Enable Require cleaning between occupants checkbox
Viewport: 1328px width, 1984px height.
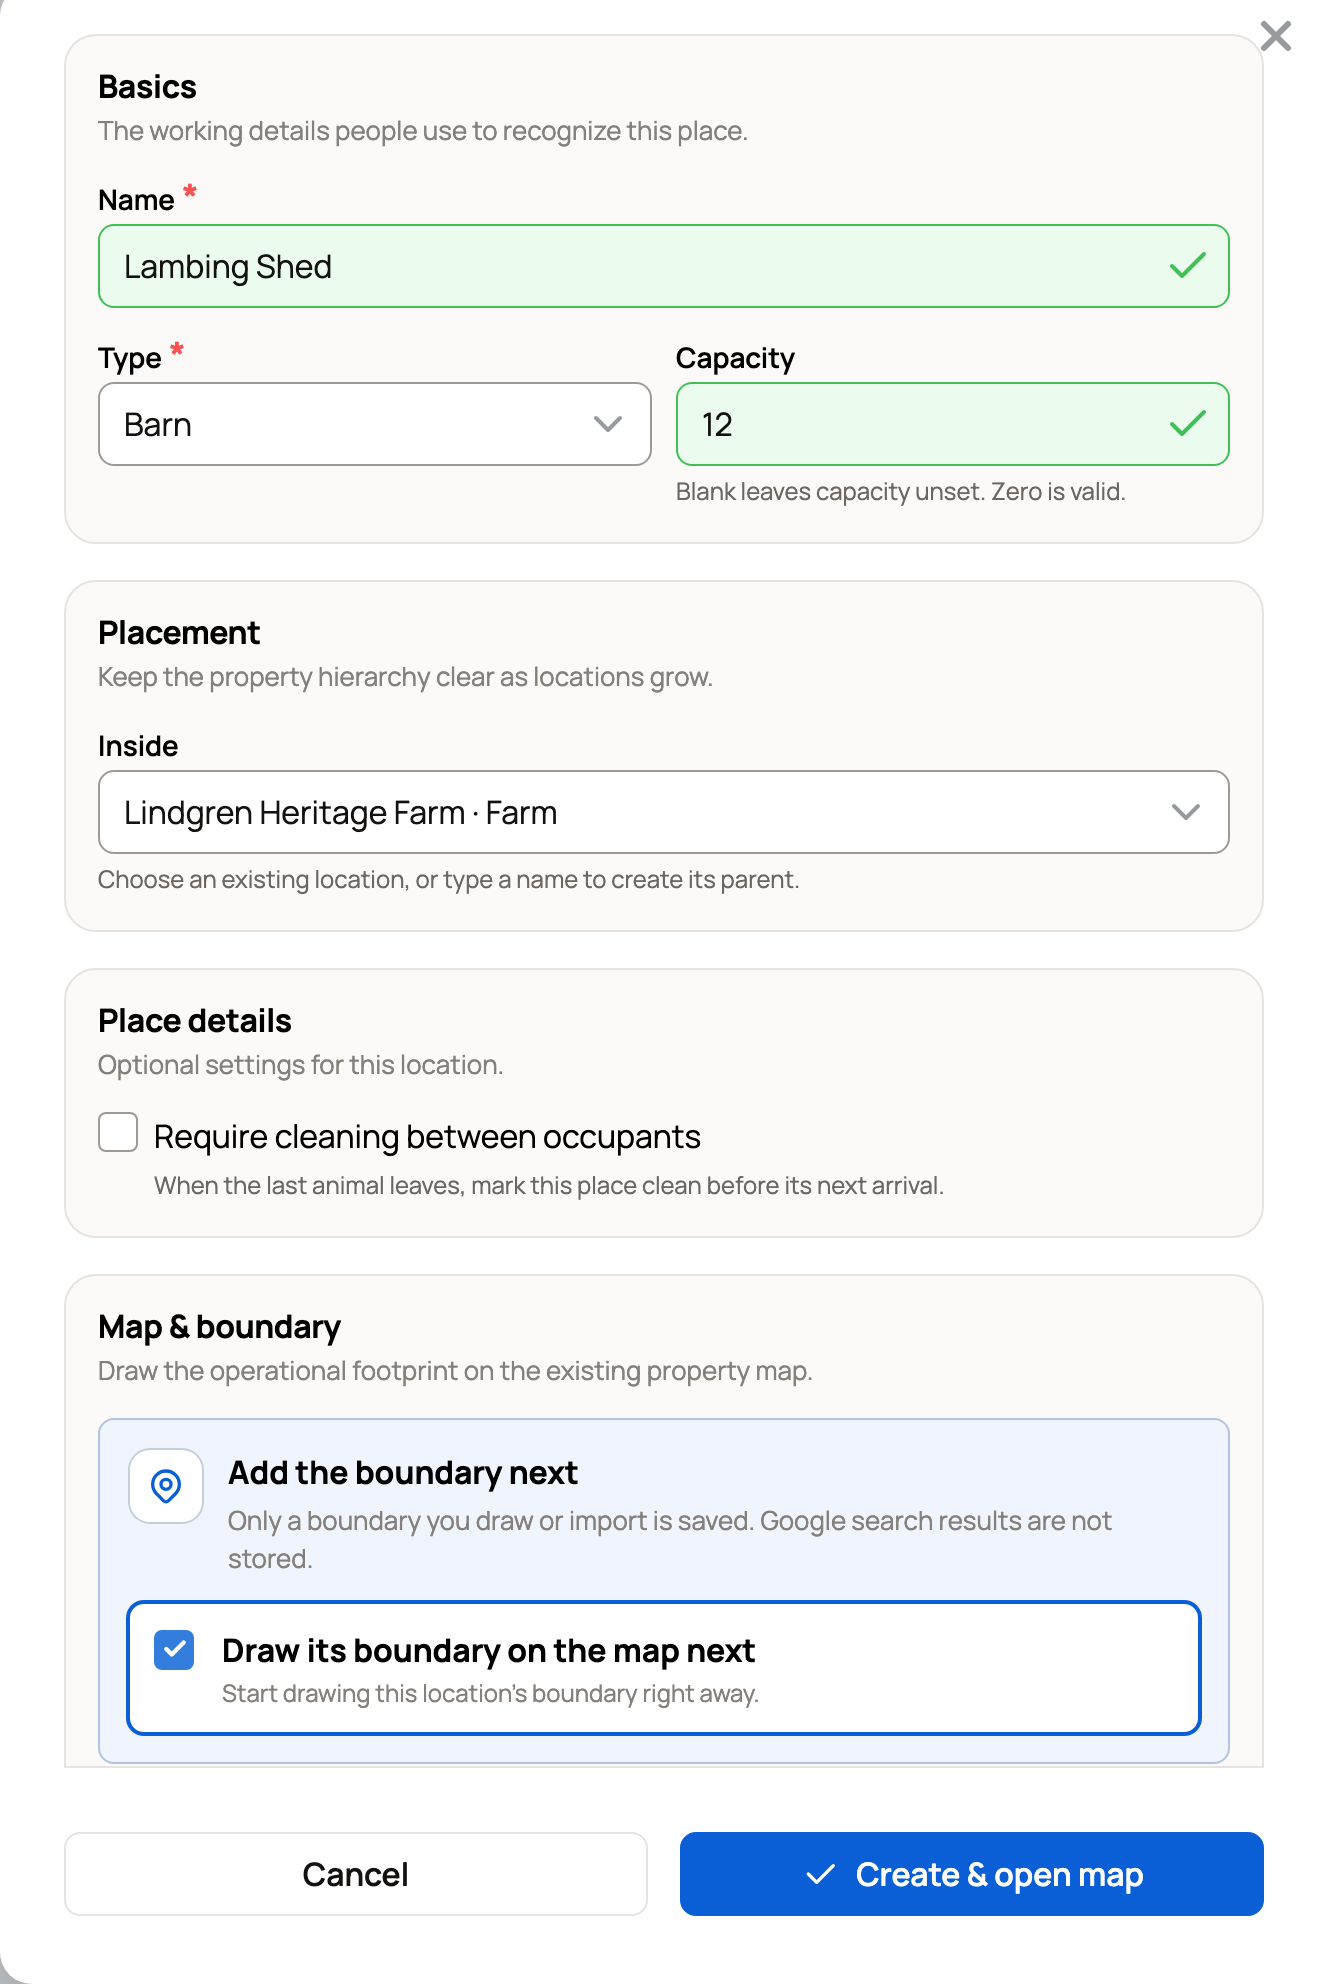(118, 1133)
